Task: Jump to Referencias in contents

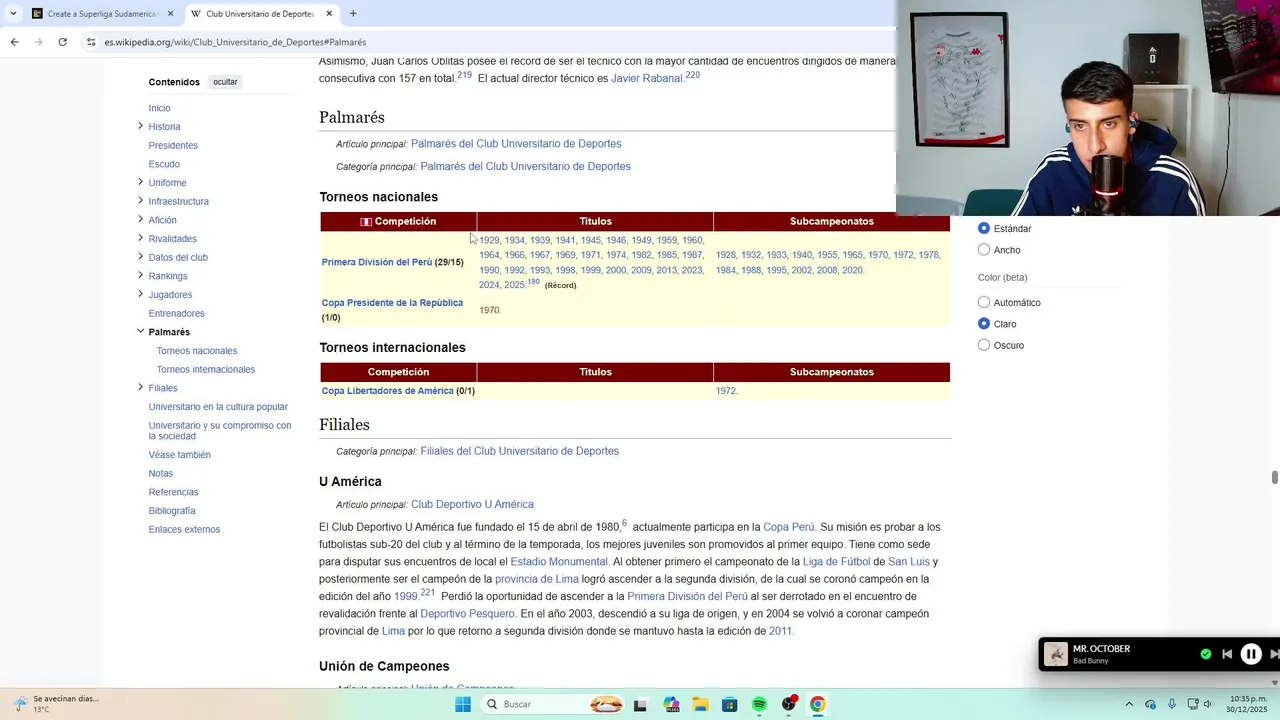Action: (173, 492)
